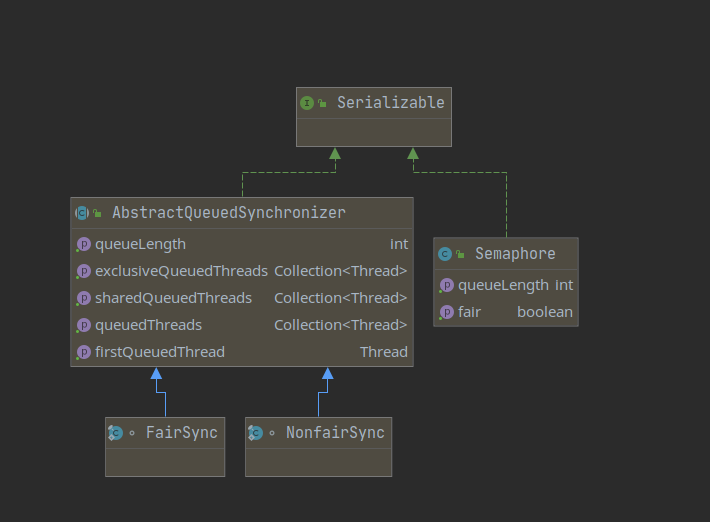Click the property icon for fair

coord(447,312)
